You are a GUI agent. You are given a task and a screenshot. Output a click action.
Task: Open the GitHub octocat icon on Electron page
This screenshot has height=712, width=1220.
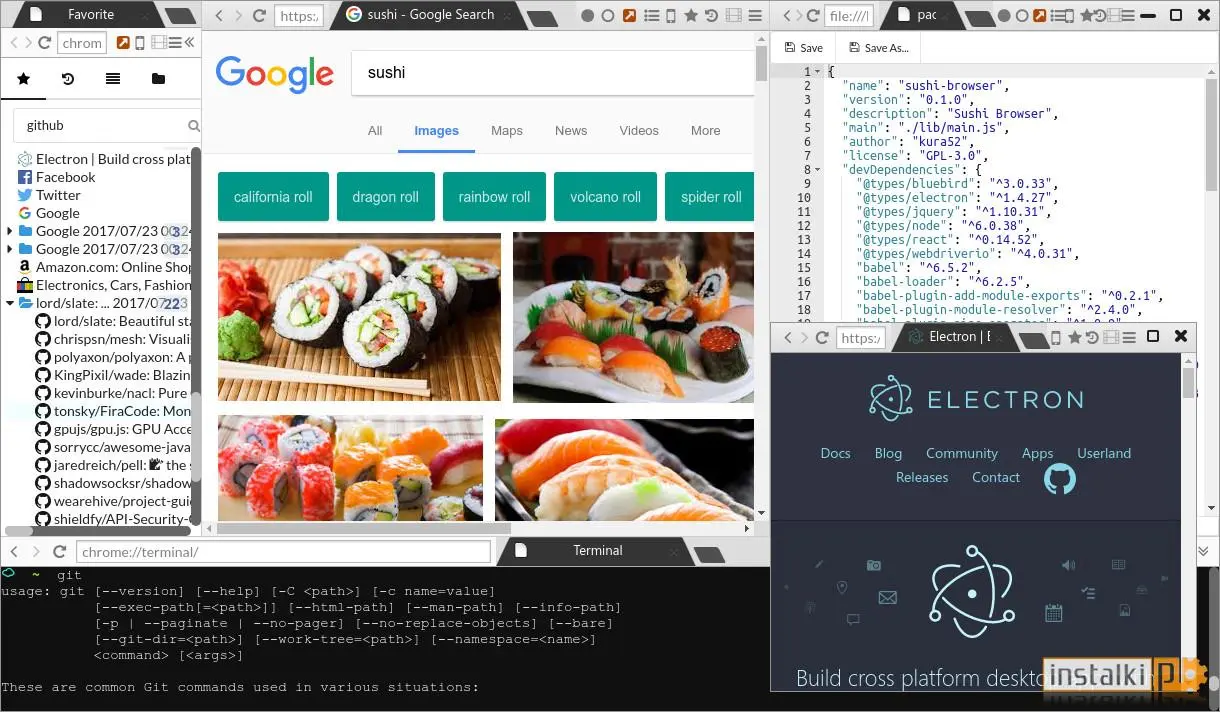(1060, 478)
